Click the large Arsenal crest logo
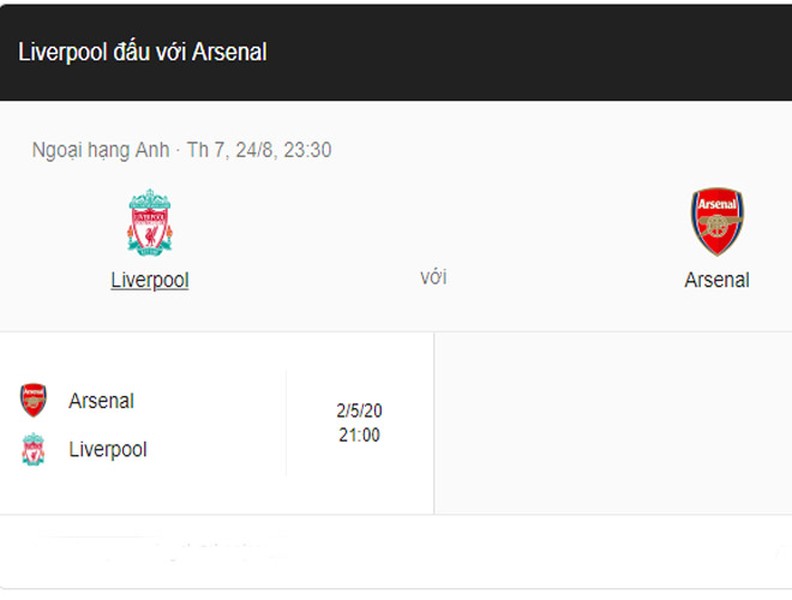792x600 pixels. pos(717,222)
